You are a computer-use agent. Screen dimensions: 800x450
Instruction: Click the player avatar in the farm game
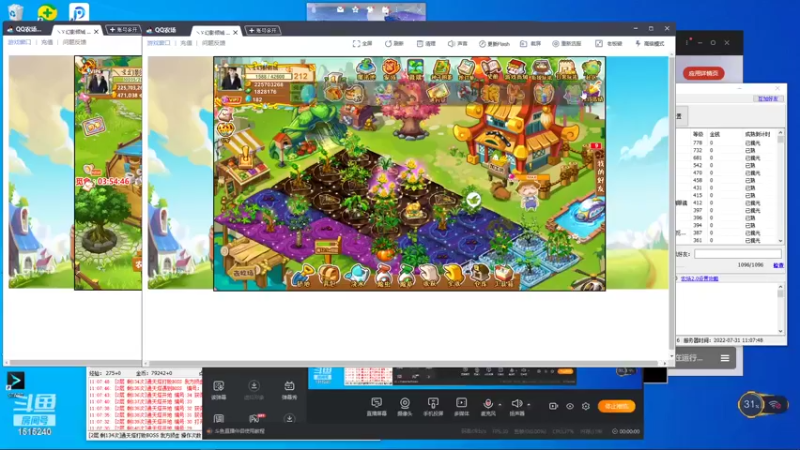232,78
